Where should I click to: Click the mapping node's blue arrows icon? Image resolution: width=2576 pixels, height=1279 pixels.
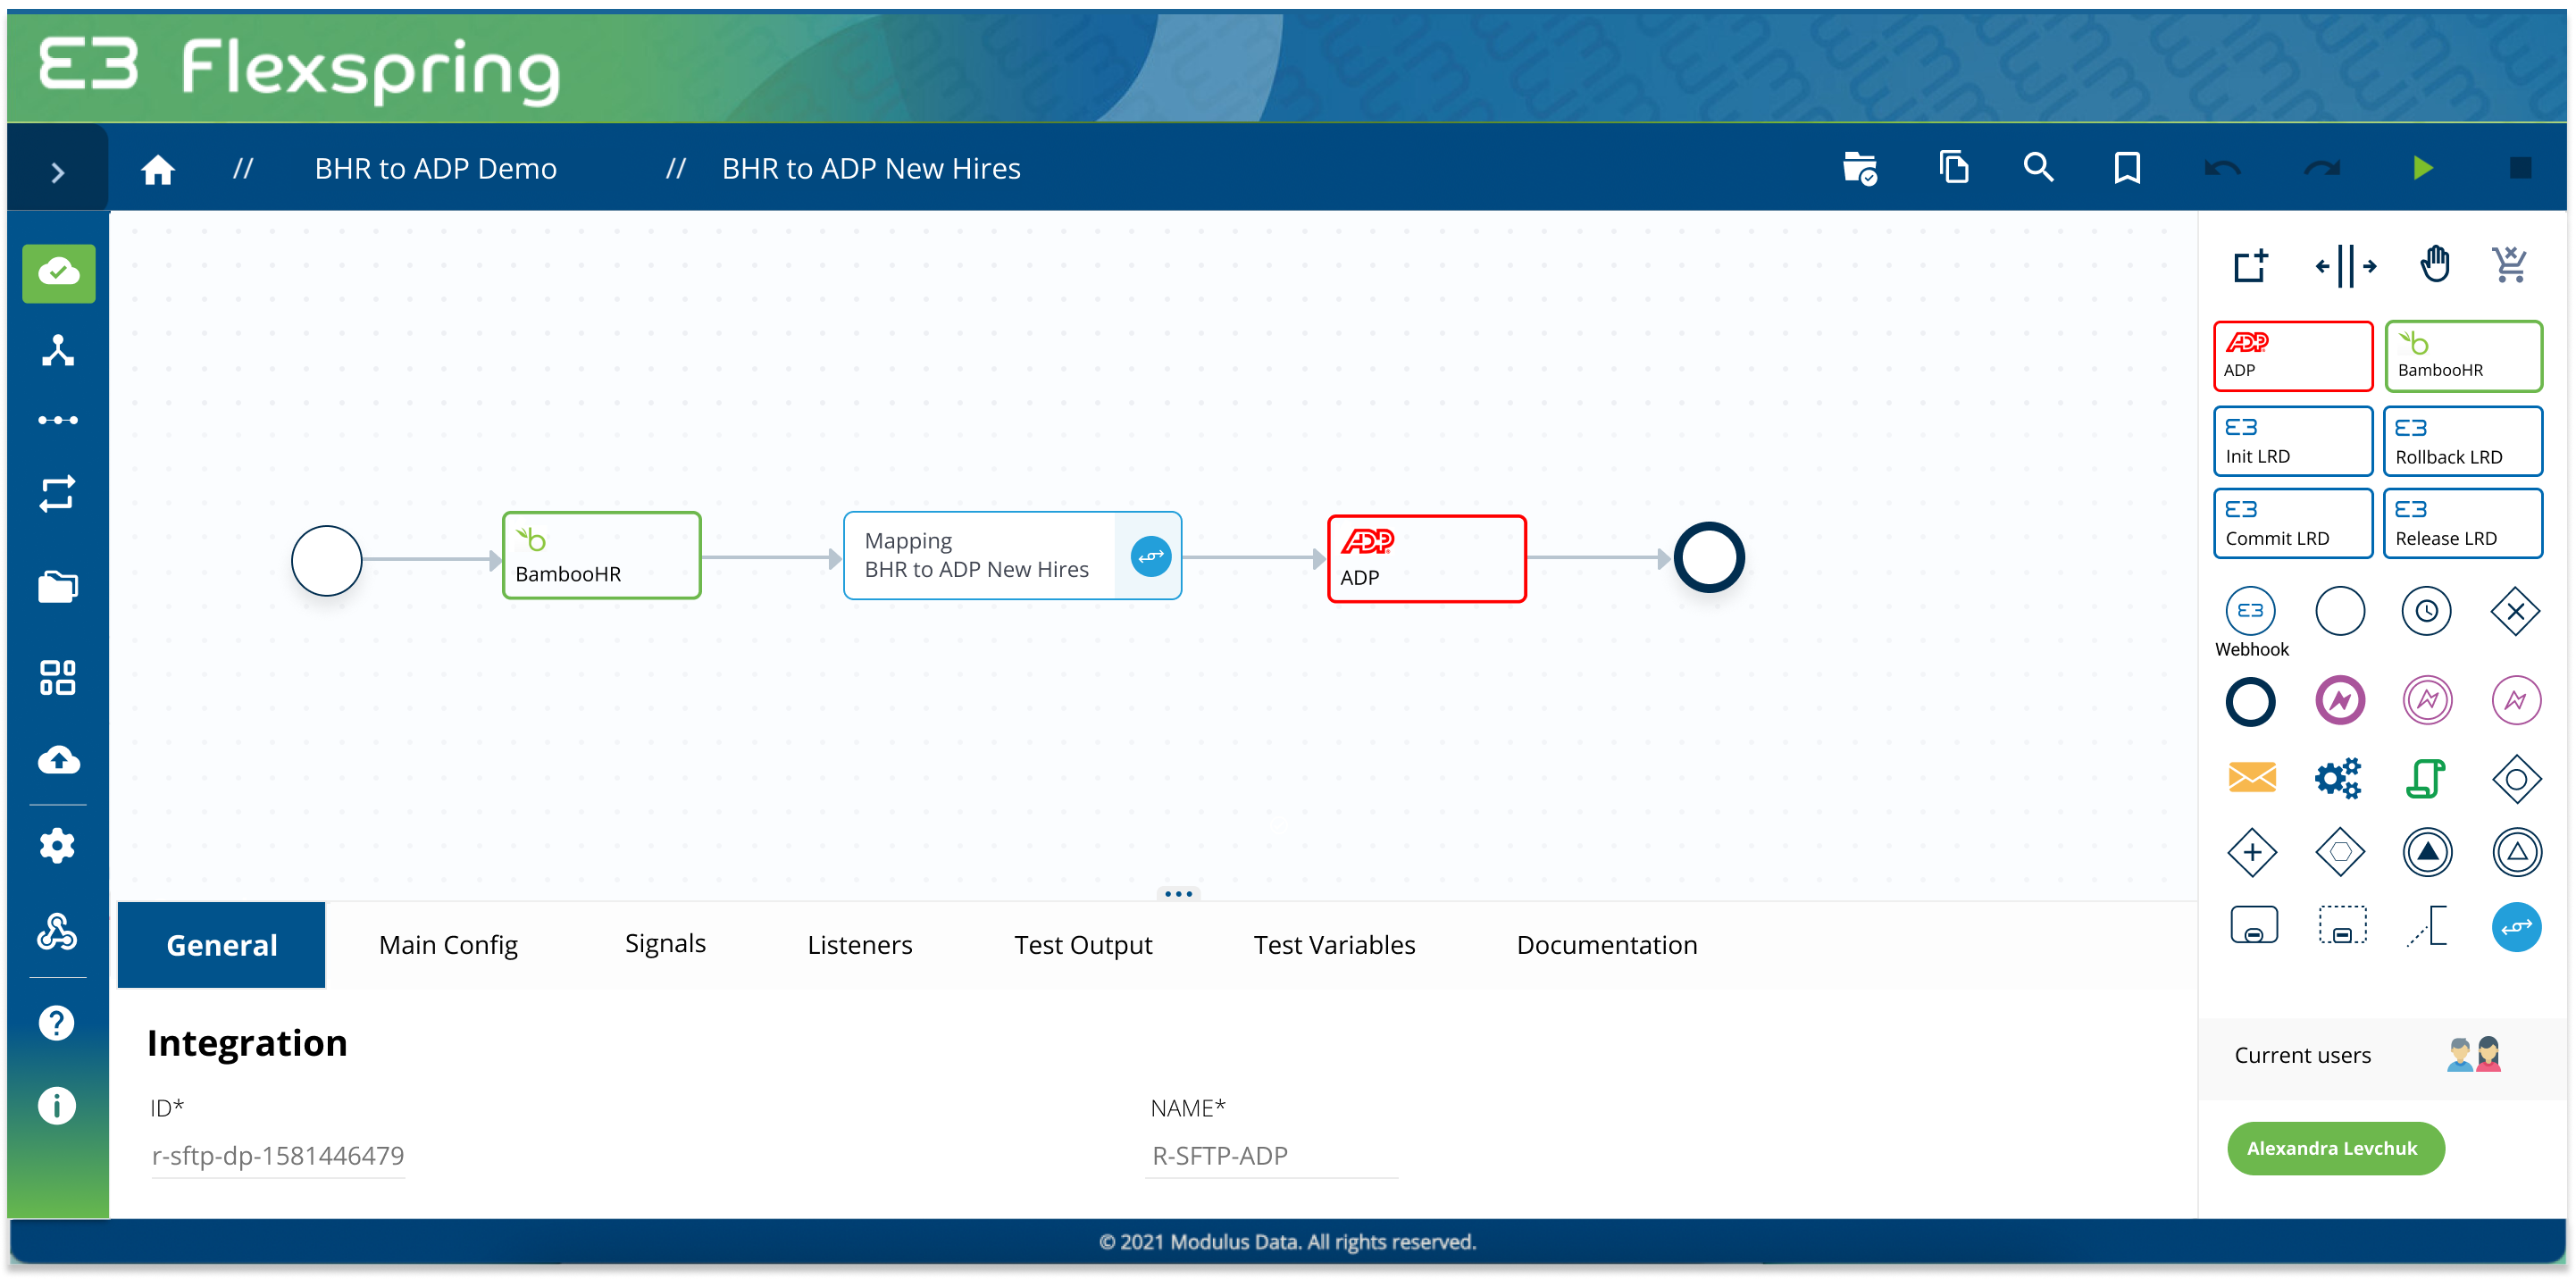pyautogui.click(x=1150, y=557)
